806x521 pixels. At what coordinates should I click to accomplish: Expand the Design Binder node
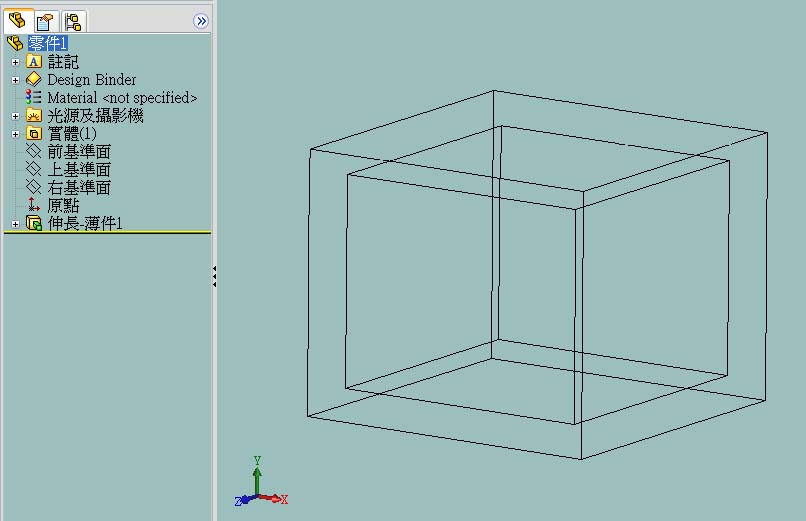[x=15, y=80]
